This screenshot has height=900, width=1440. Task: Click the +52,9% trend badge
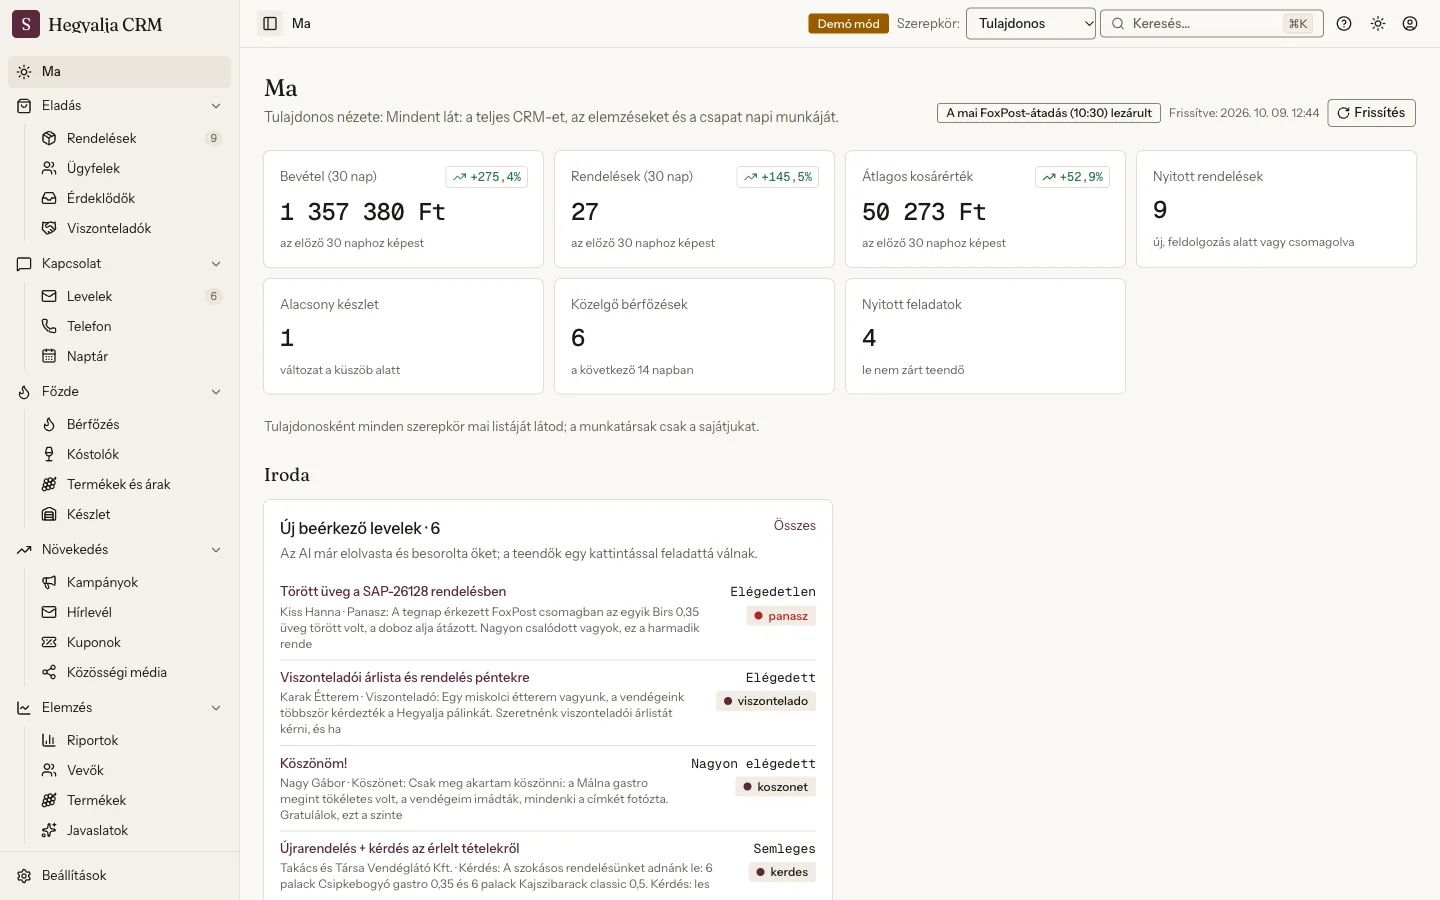(x=1072, y=177)
